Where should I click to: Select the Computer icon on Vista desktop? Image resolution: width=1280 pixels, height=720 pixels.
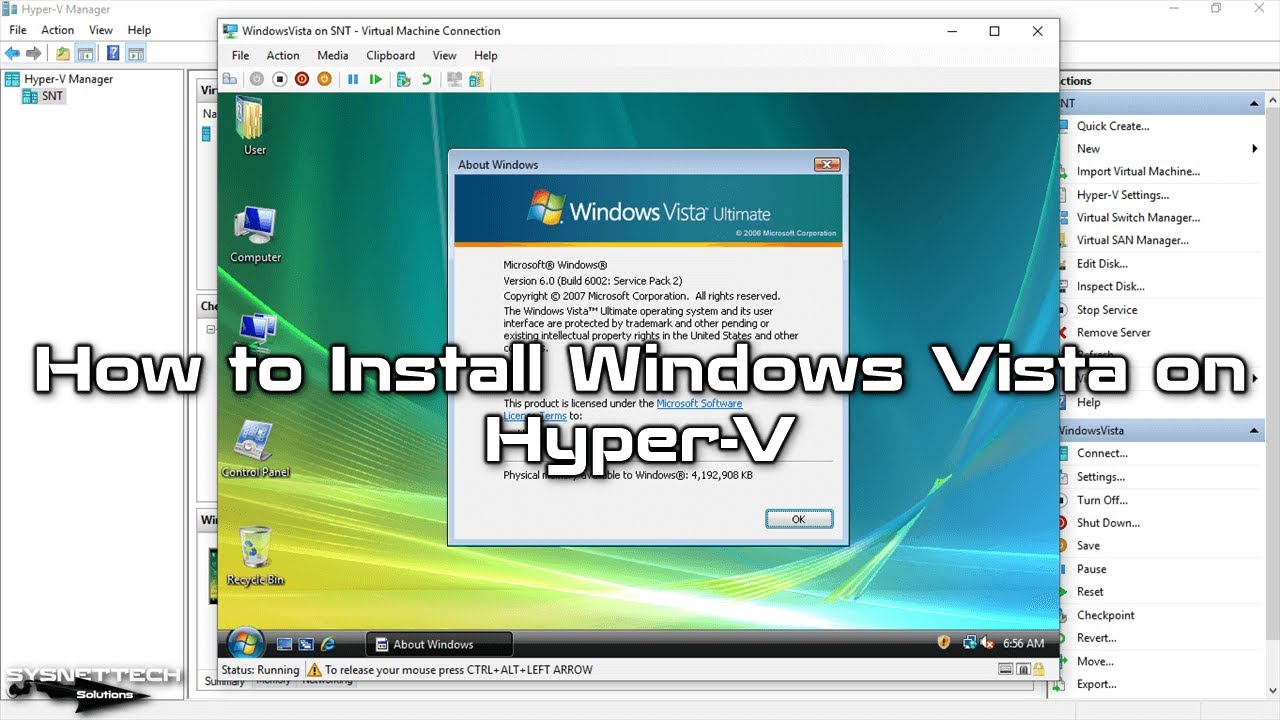[x=255, y=234]
